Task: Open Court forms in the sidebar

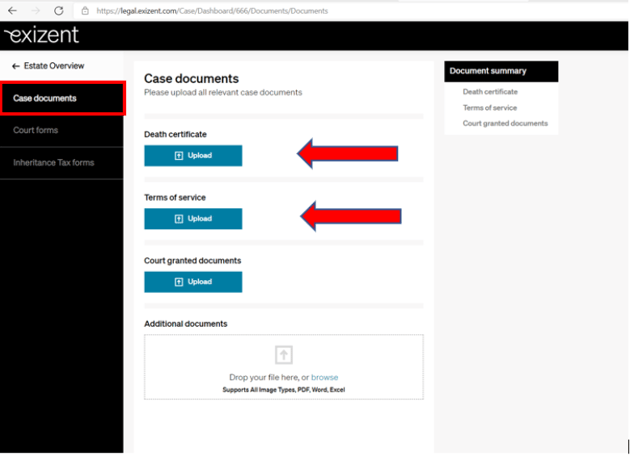Action: pyautogui.click(x=62, y=130)
